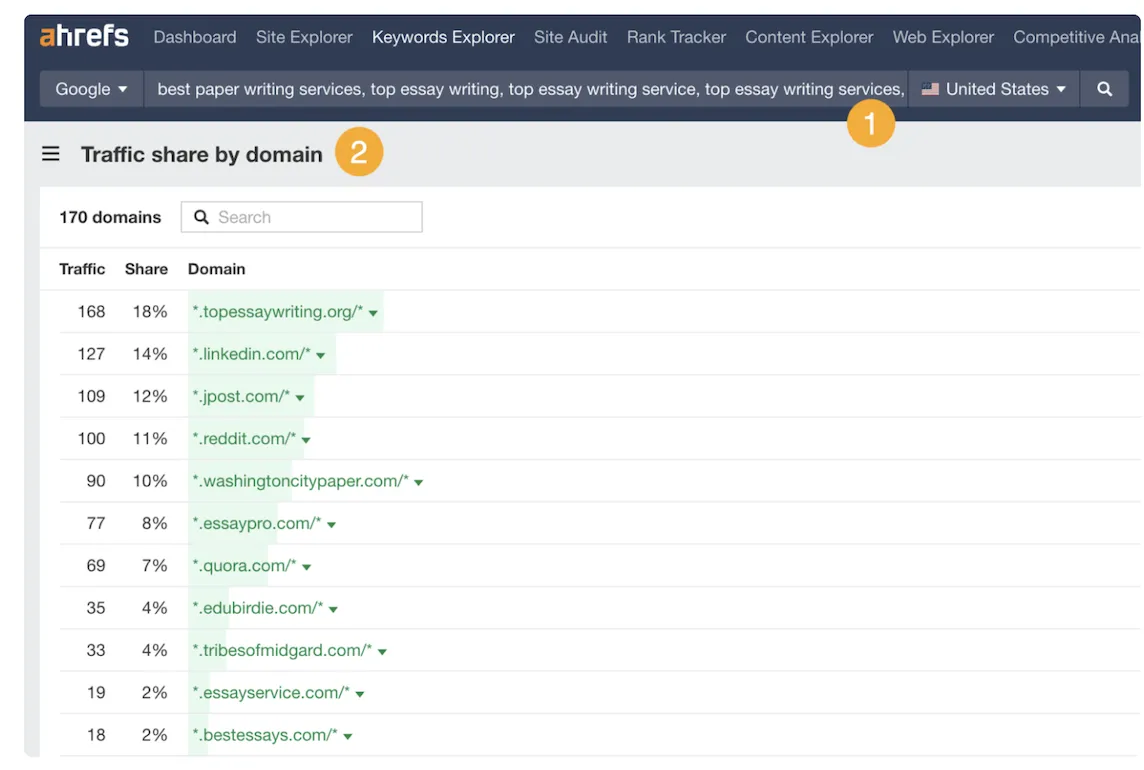Open the essaypro.com domain link
1144x770 pixels.
pos(256,523)
